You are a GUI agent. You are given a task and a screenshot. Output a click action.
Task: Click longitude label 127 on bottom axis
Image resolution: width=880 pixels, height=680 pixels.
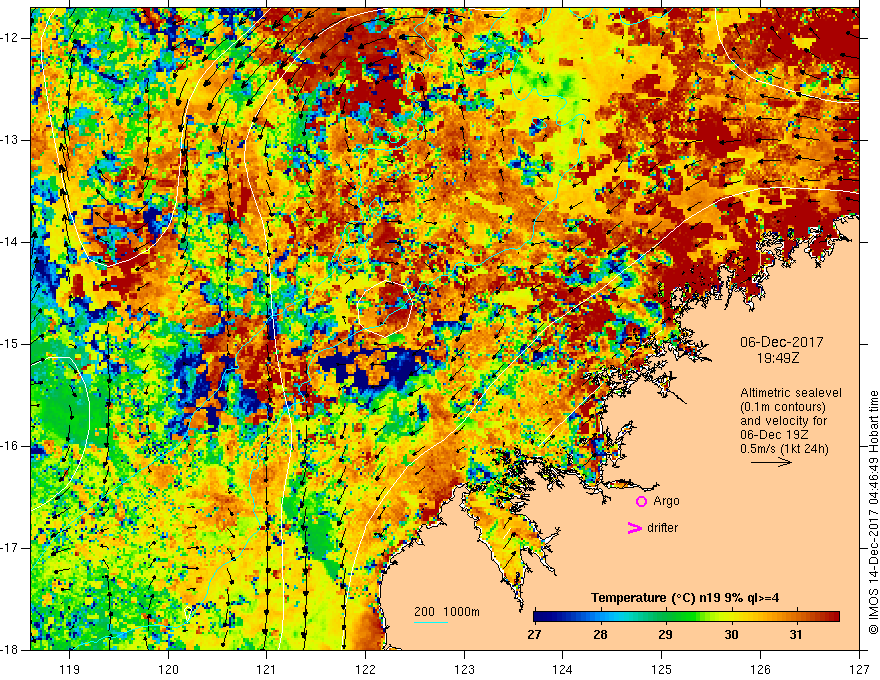click(x=859, y=669)
